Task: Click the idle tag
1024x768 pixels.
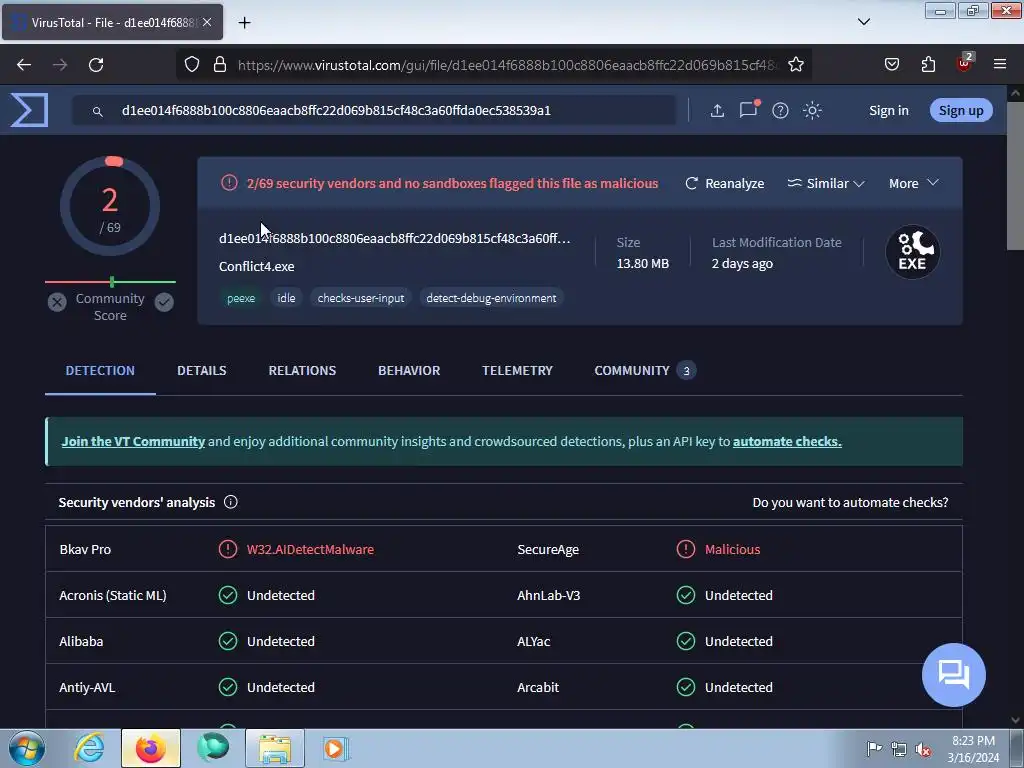Action: click(286, 298)
